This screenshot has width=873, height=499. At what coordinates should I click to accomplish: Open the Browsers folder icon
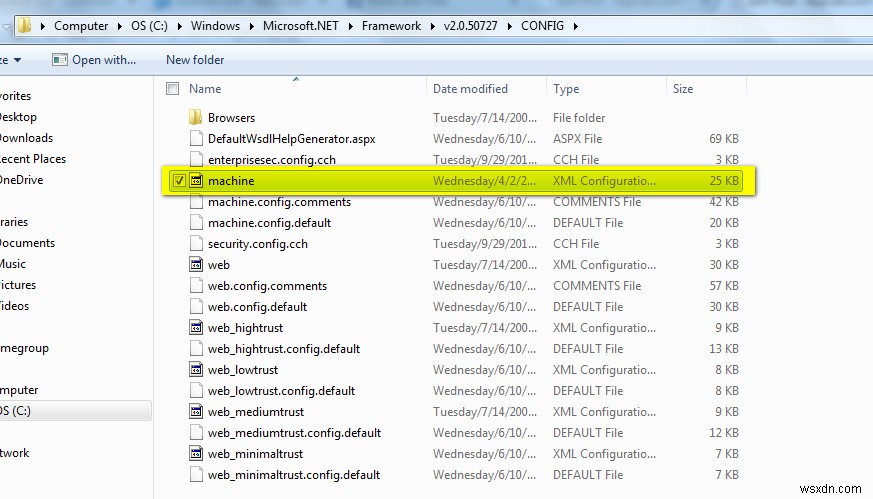(195, 118)
